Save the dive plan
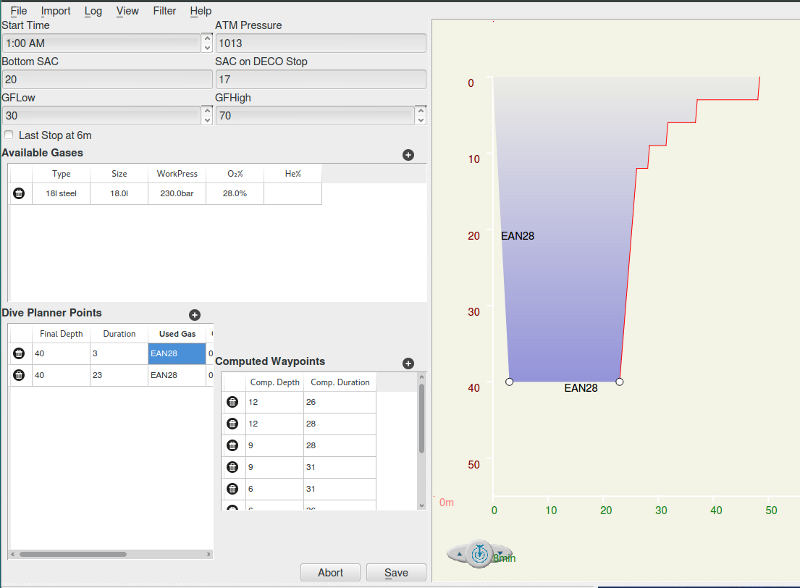 395,573
